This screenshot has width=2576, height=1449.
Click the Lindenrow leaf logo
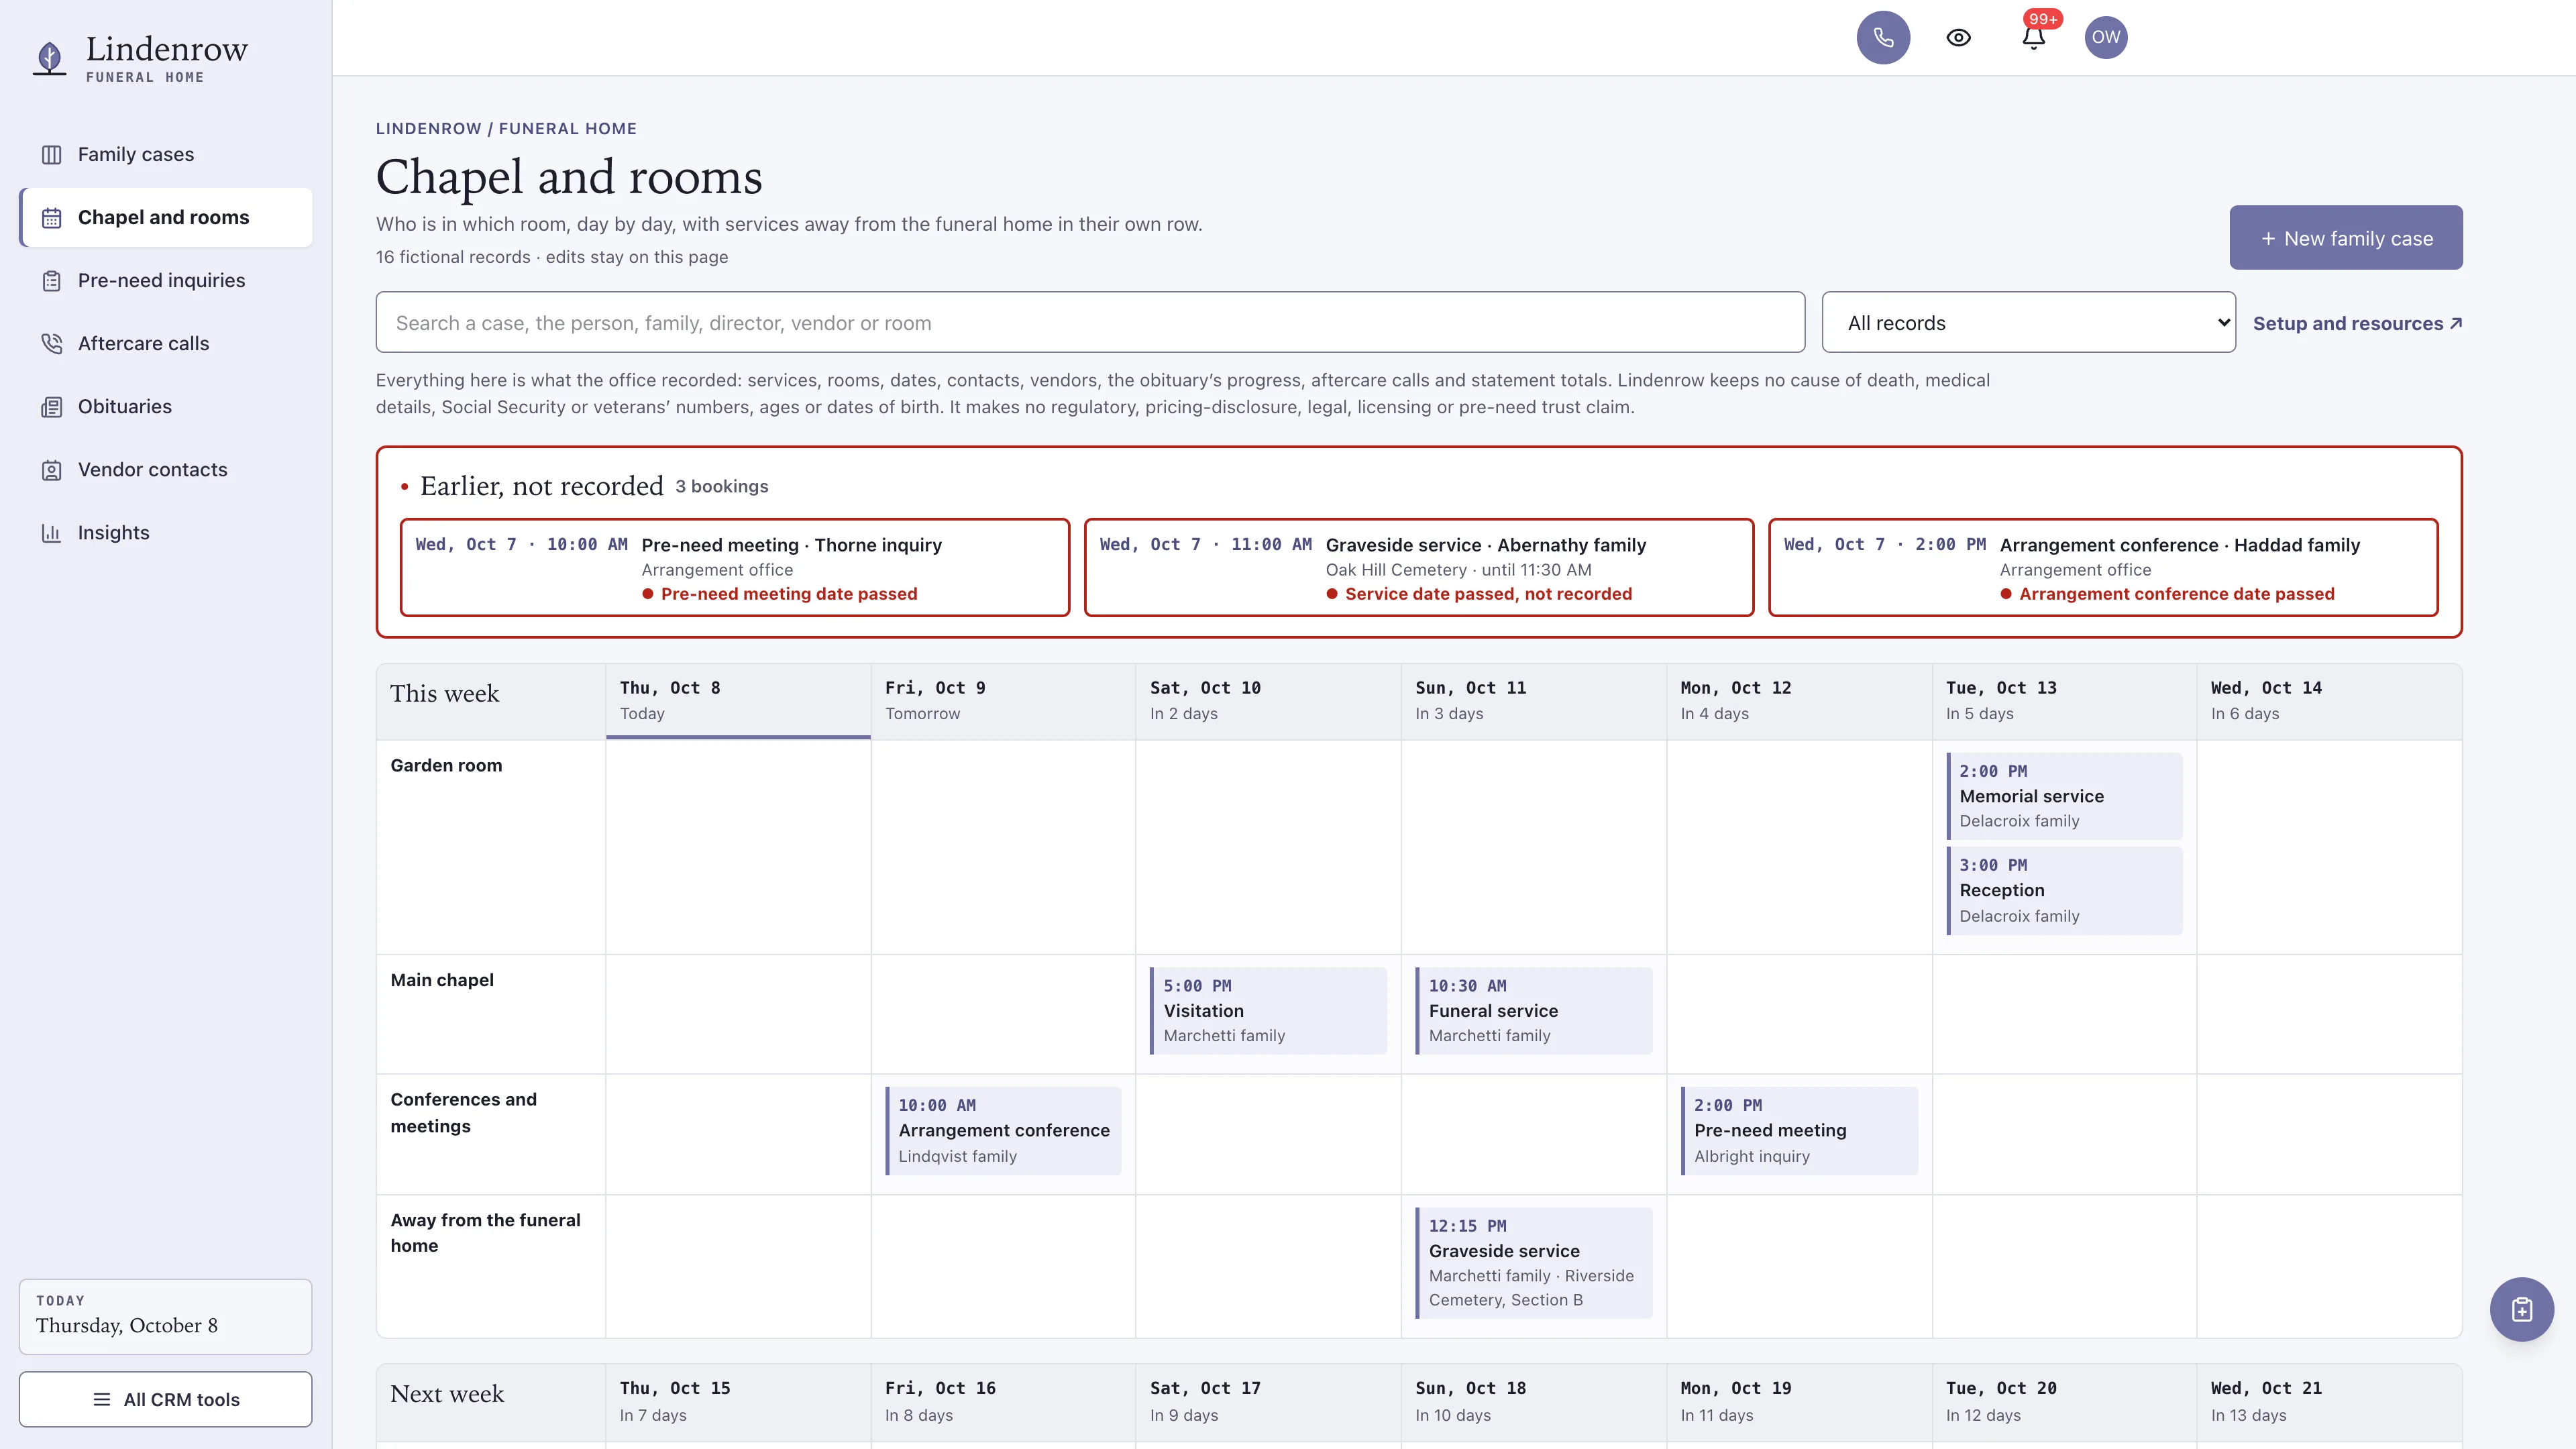49,58
